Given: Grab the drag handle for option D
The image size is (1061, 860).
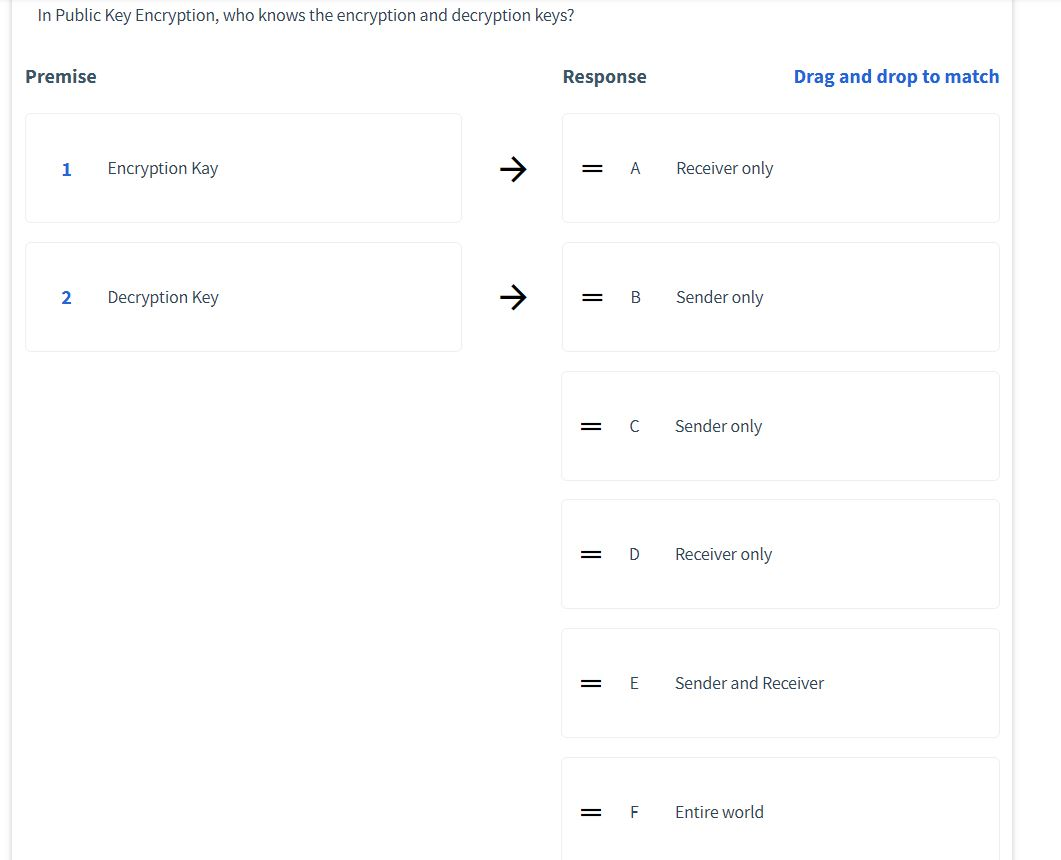Looking at the screenshot, I should (x=591, y=554).
